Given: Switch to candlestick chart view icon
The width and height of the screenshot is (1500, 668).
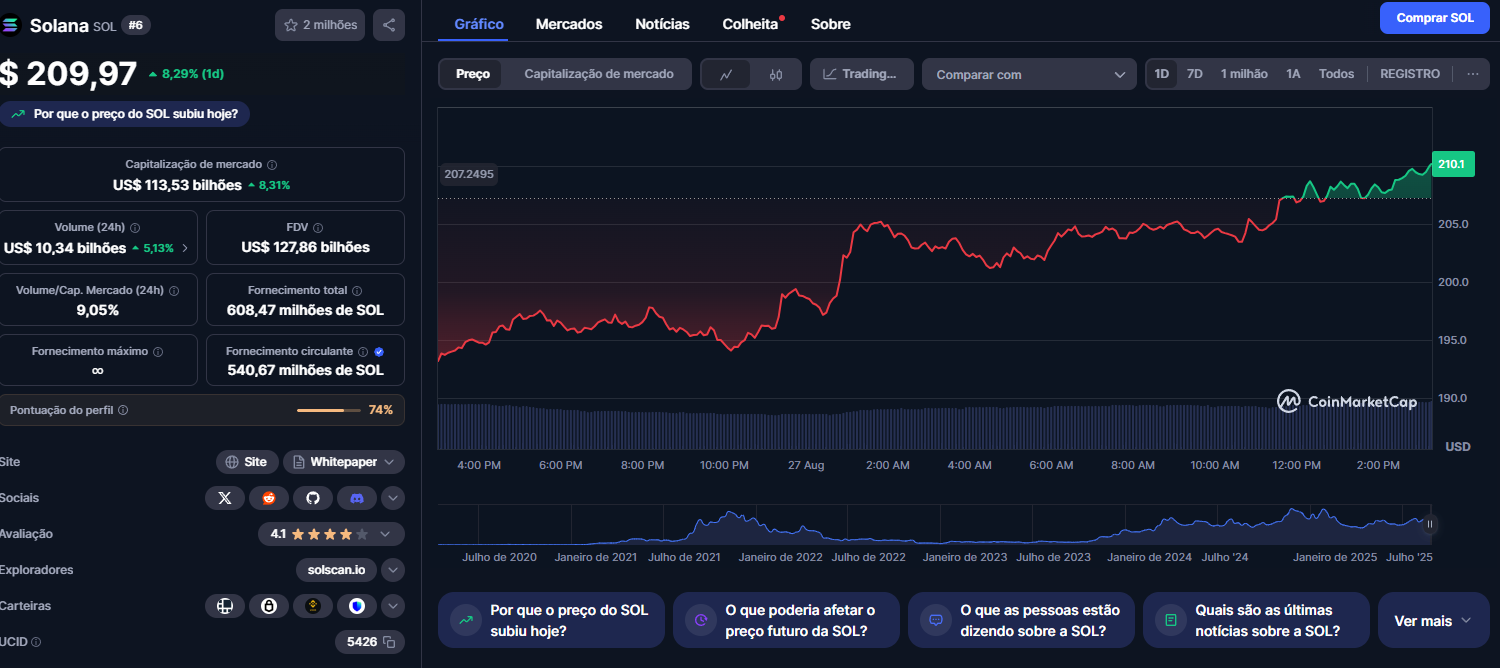Looking at the screenshot, I should tap(776, 74).
